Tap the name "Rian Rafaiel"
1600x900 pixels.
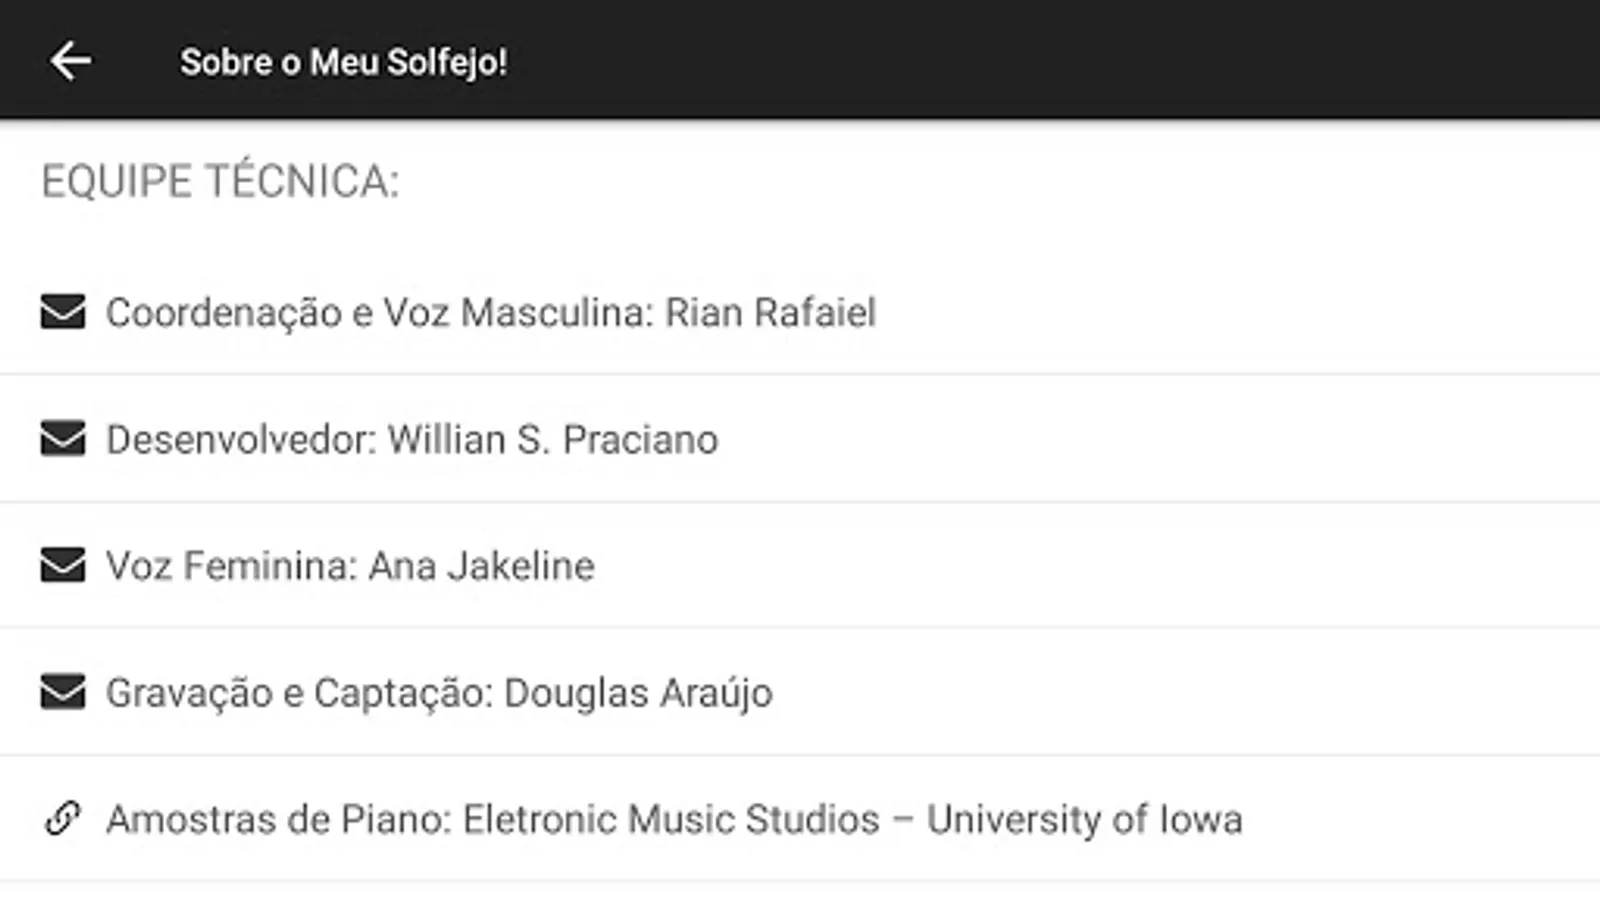pyautogui.click(x=770, y=313)
